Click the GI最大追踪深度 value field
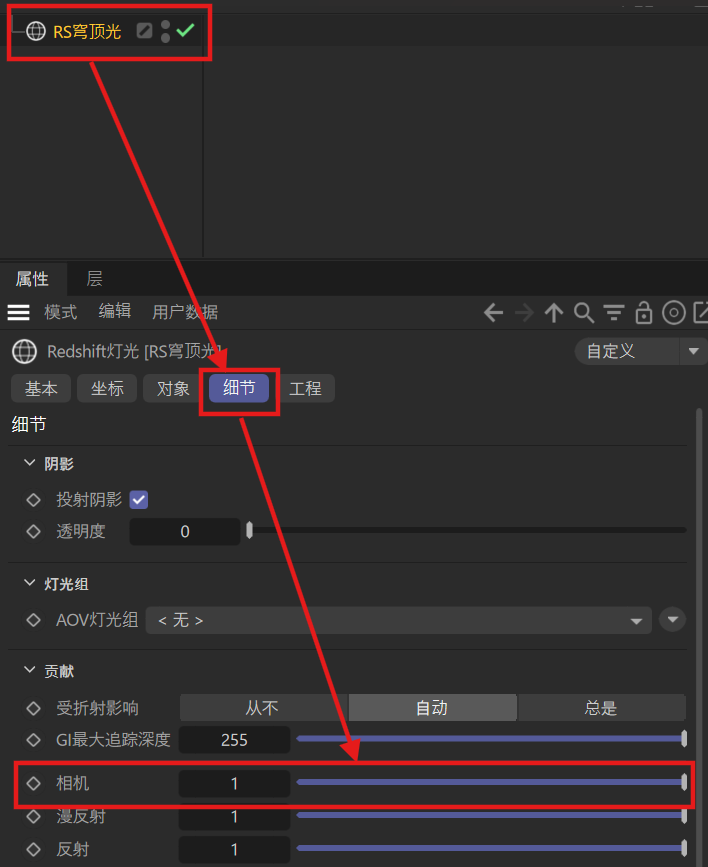Viewport: 708px width, 867px height. (x=235, y=740)
